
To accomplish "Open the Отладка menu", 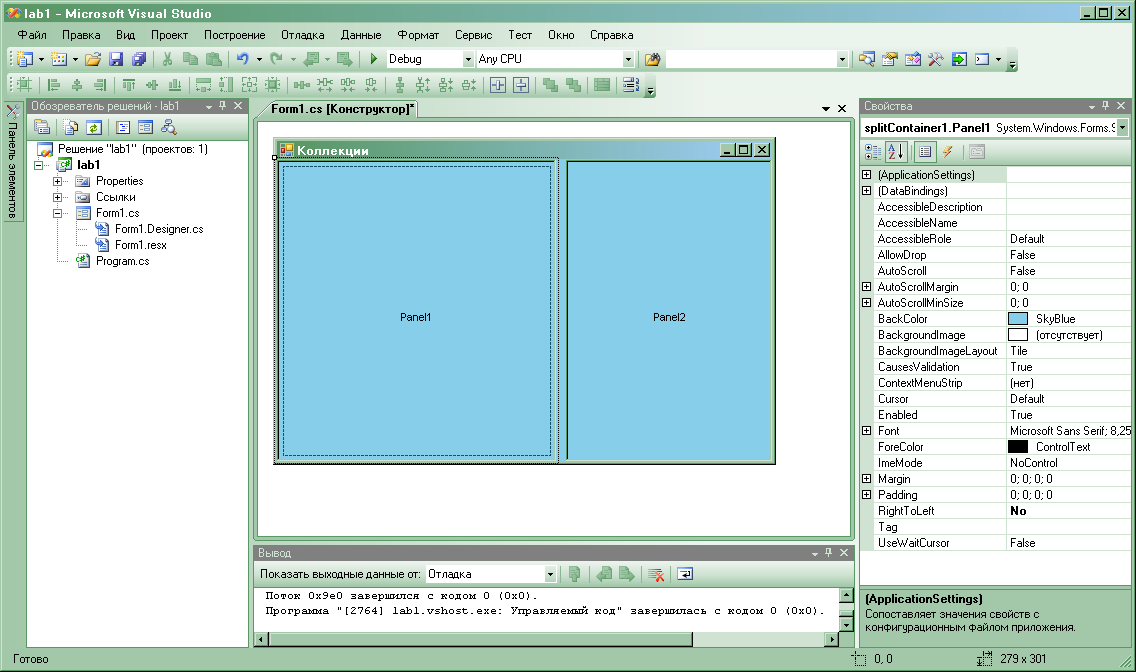I will tap(303, 35).
